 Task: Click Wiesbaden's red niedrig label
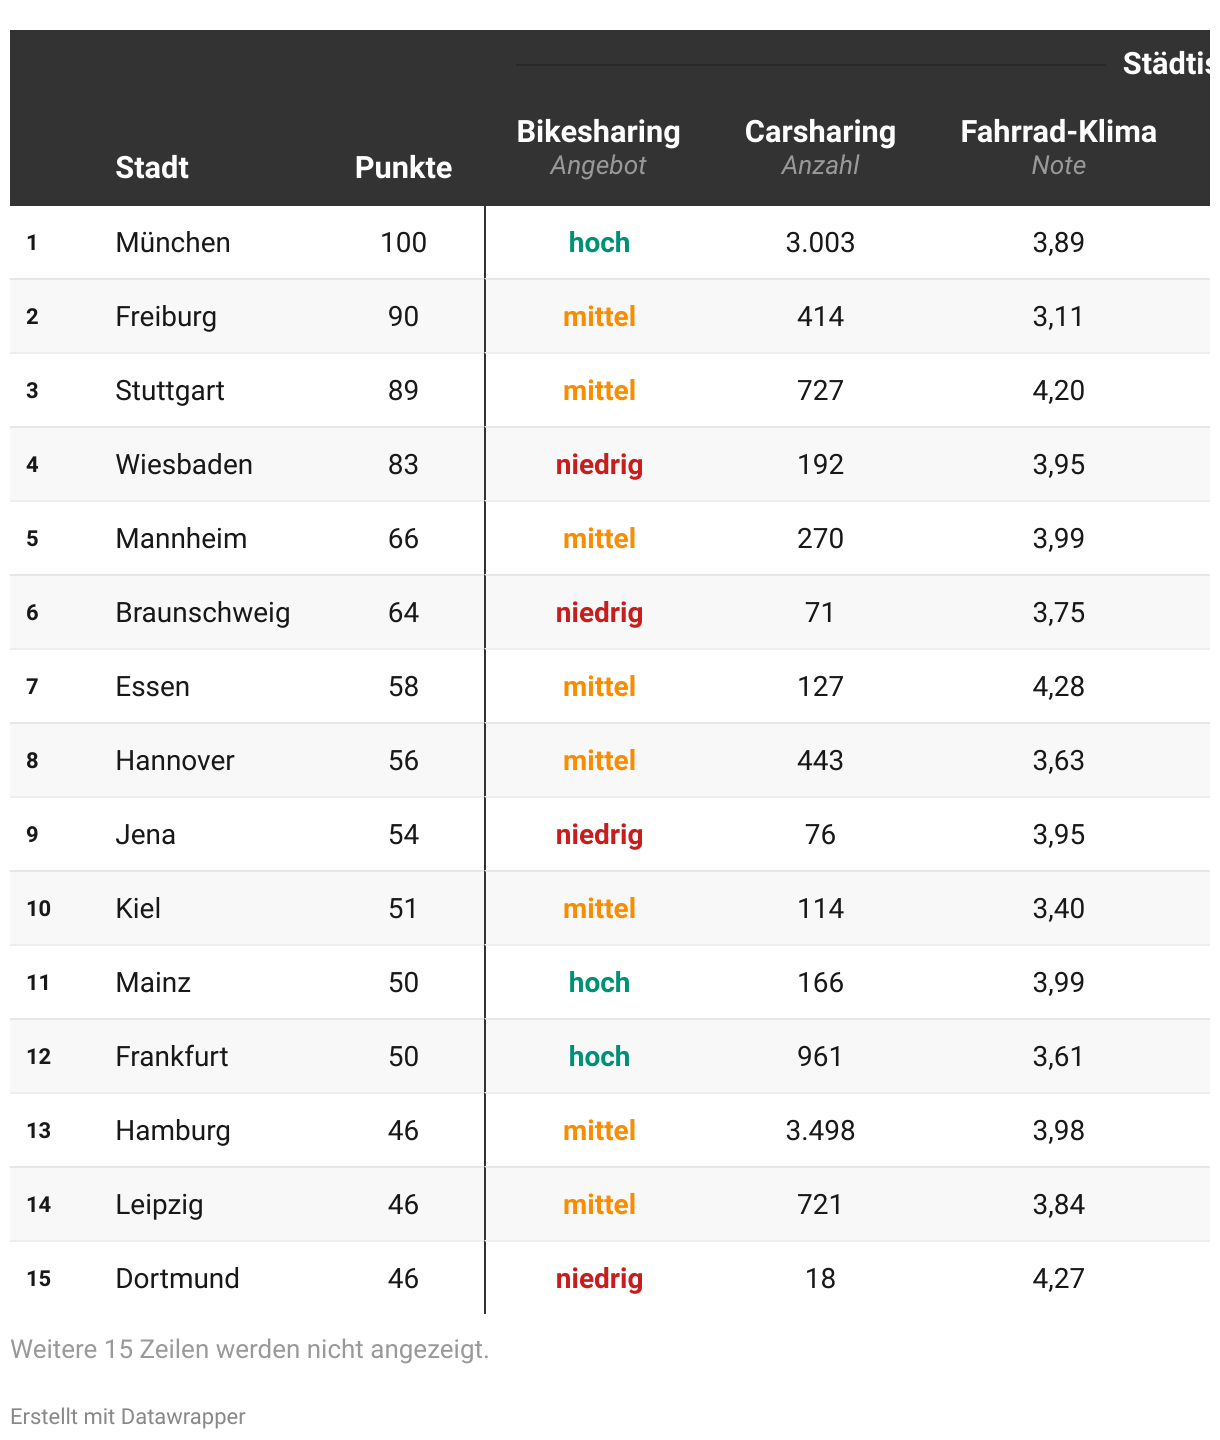pos(599,464)
